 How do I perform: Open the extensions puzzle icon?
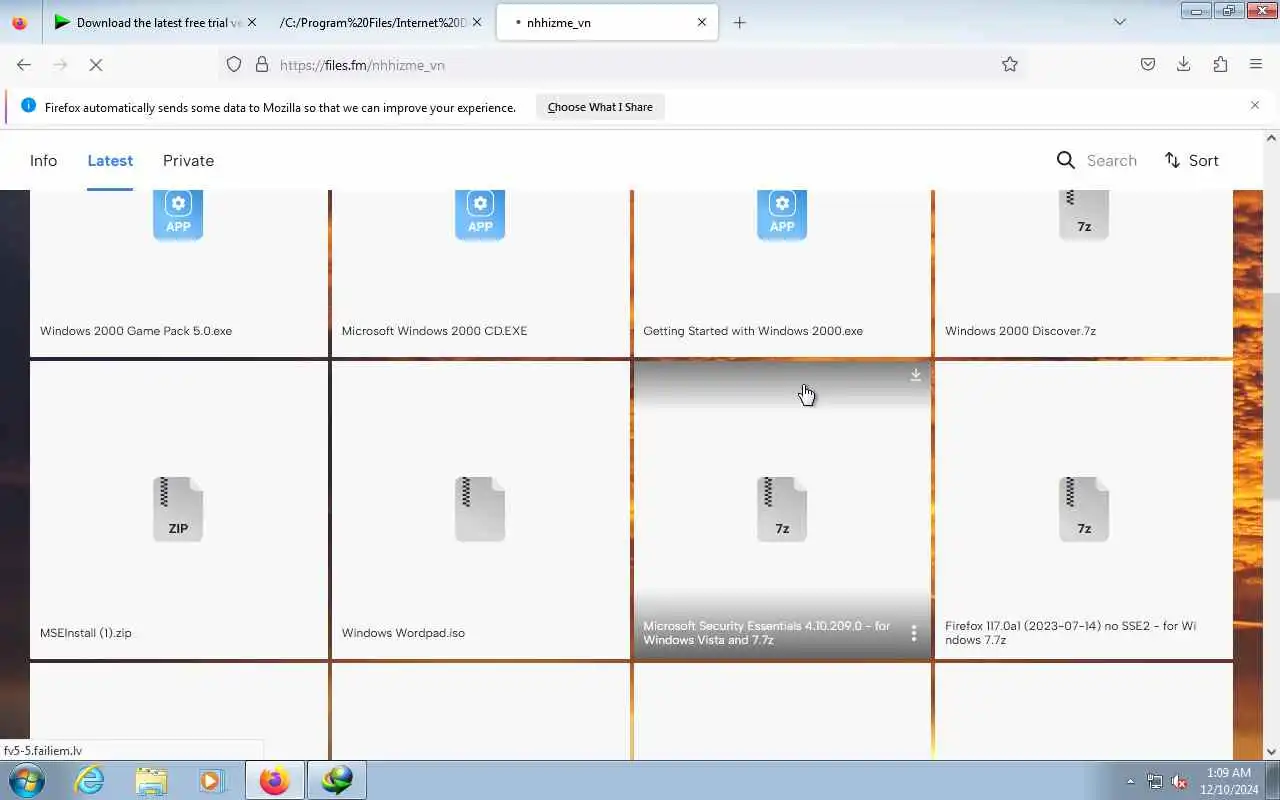click(1220, 65)
